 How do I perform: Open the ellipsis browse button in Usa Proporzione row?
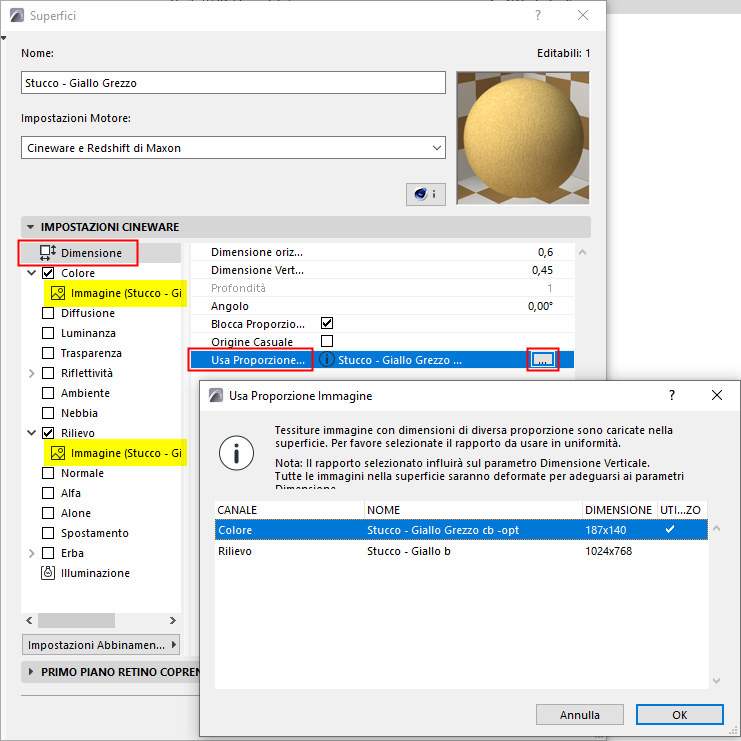click(543, 360)
